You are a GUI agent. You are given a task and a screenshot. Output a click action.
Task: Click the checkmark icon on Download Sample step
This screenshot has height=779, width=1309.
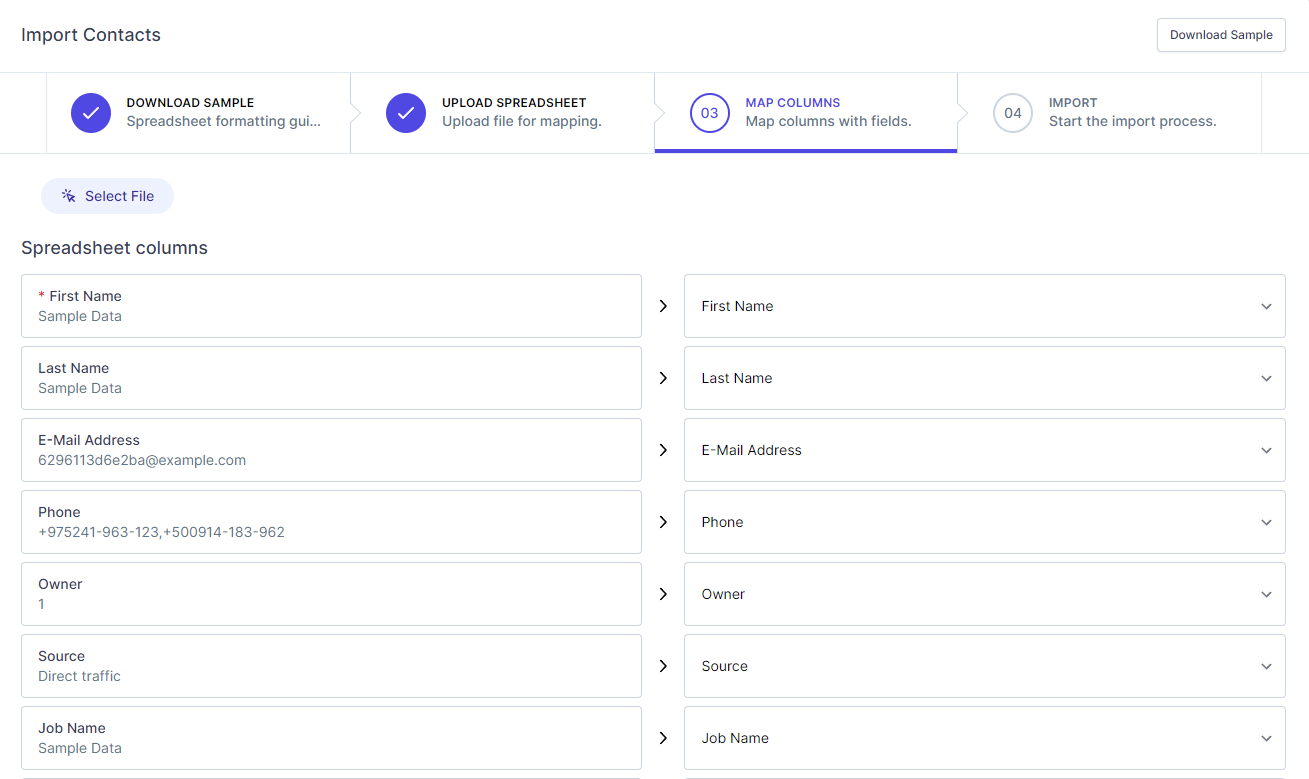[91, 113]
